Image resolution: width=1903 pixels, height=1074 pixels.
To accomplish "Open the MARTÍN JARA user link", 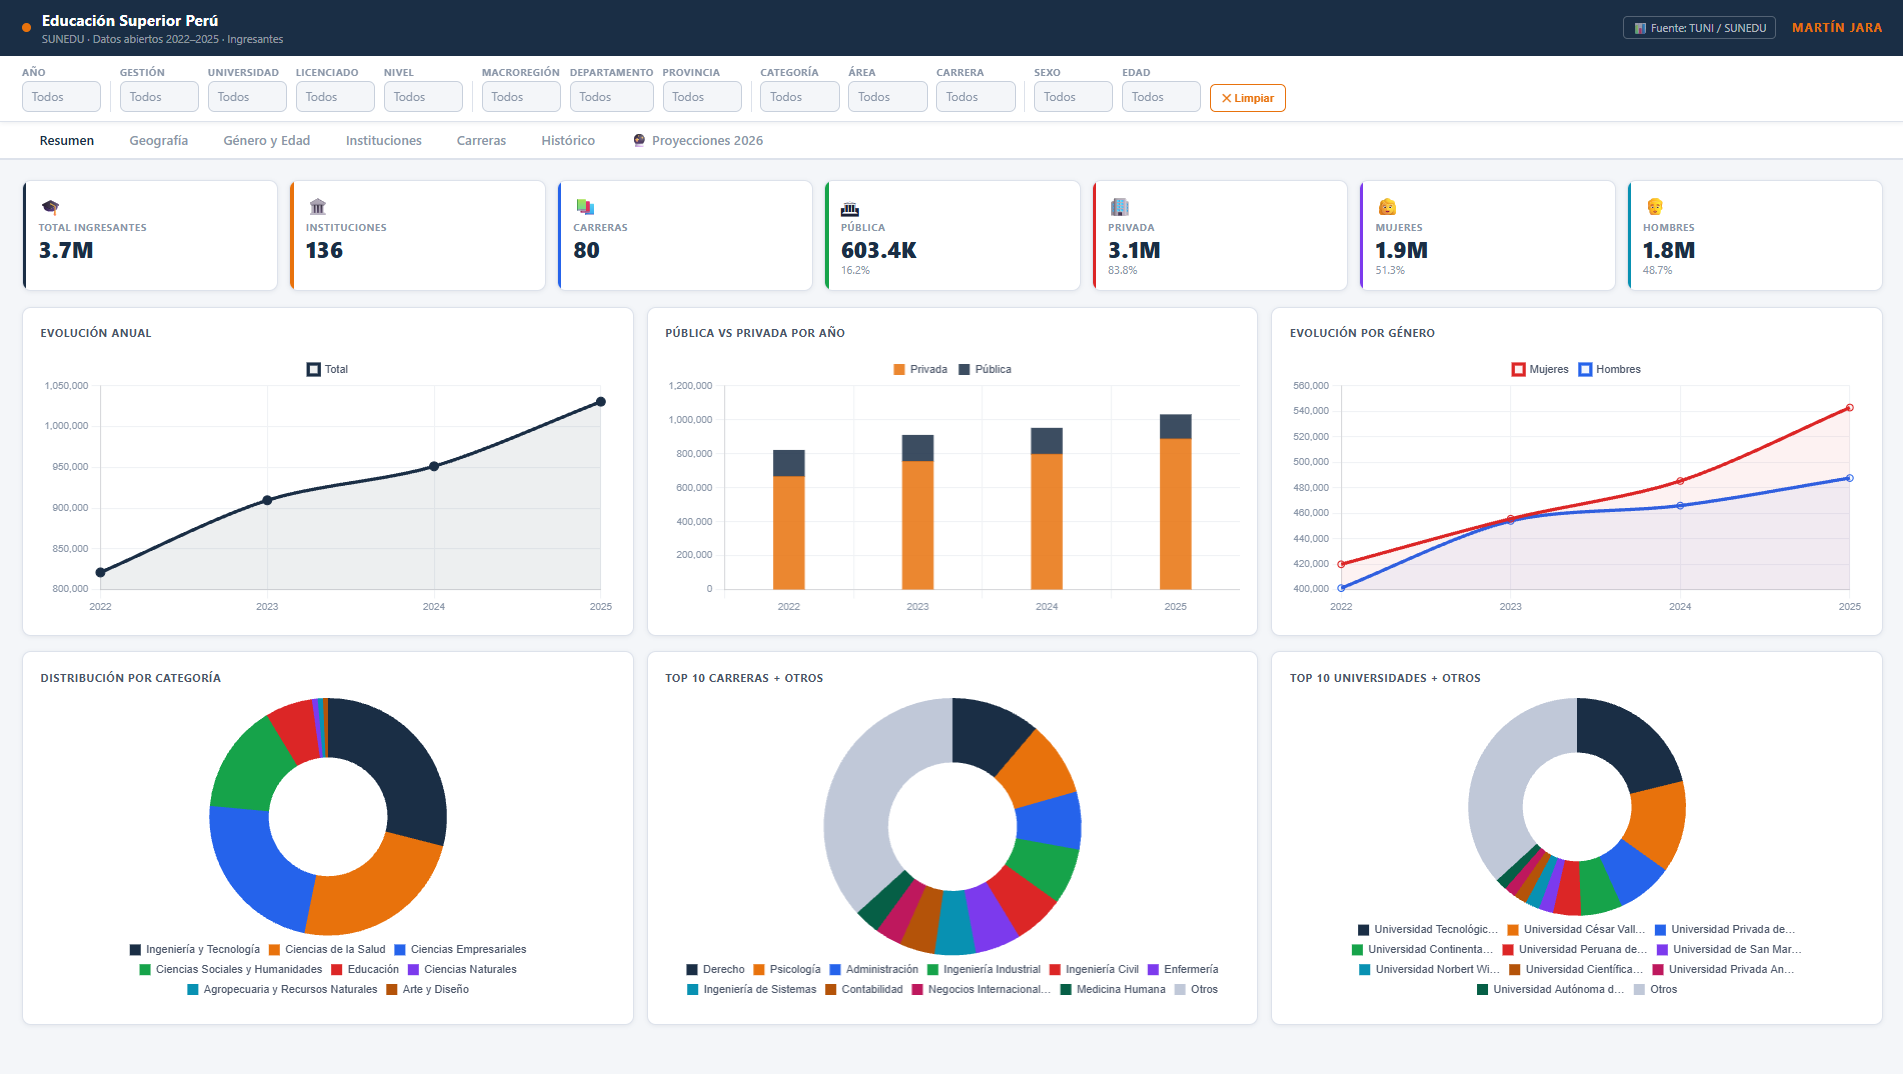I will (1837, 28).
